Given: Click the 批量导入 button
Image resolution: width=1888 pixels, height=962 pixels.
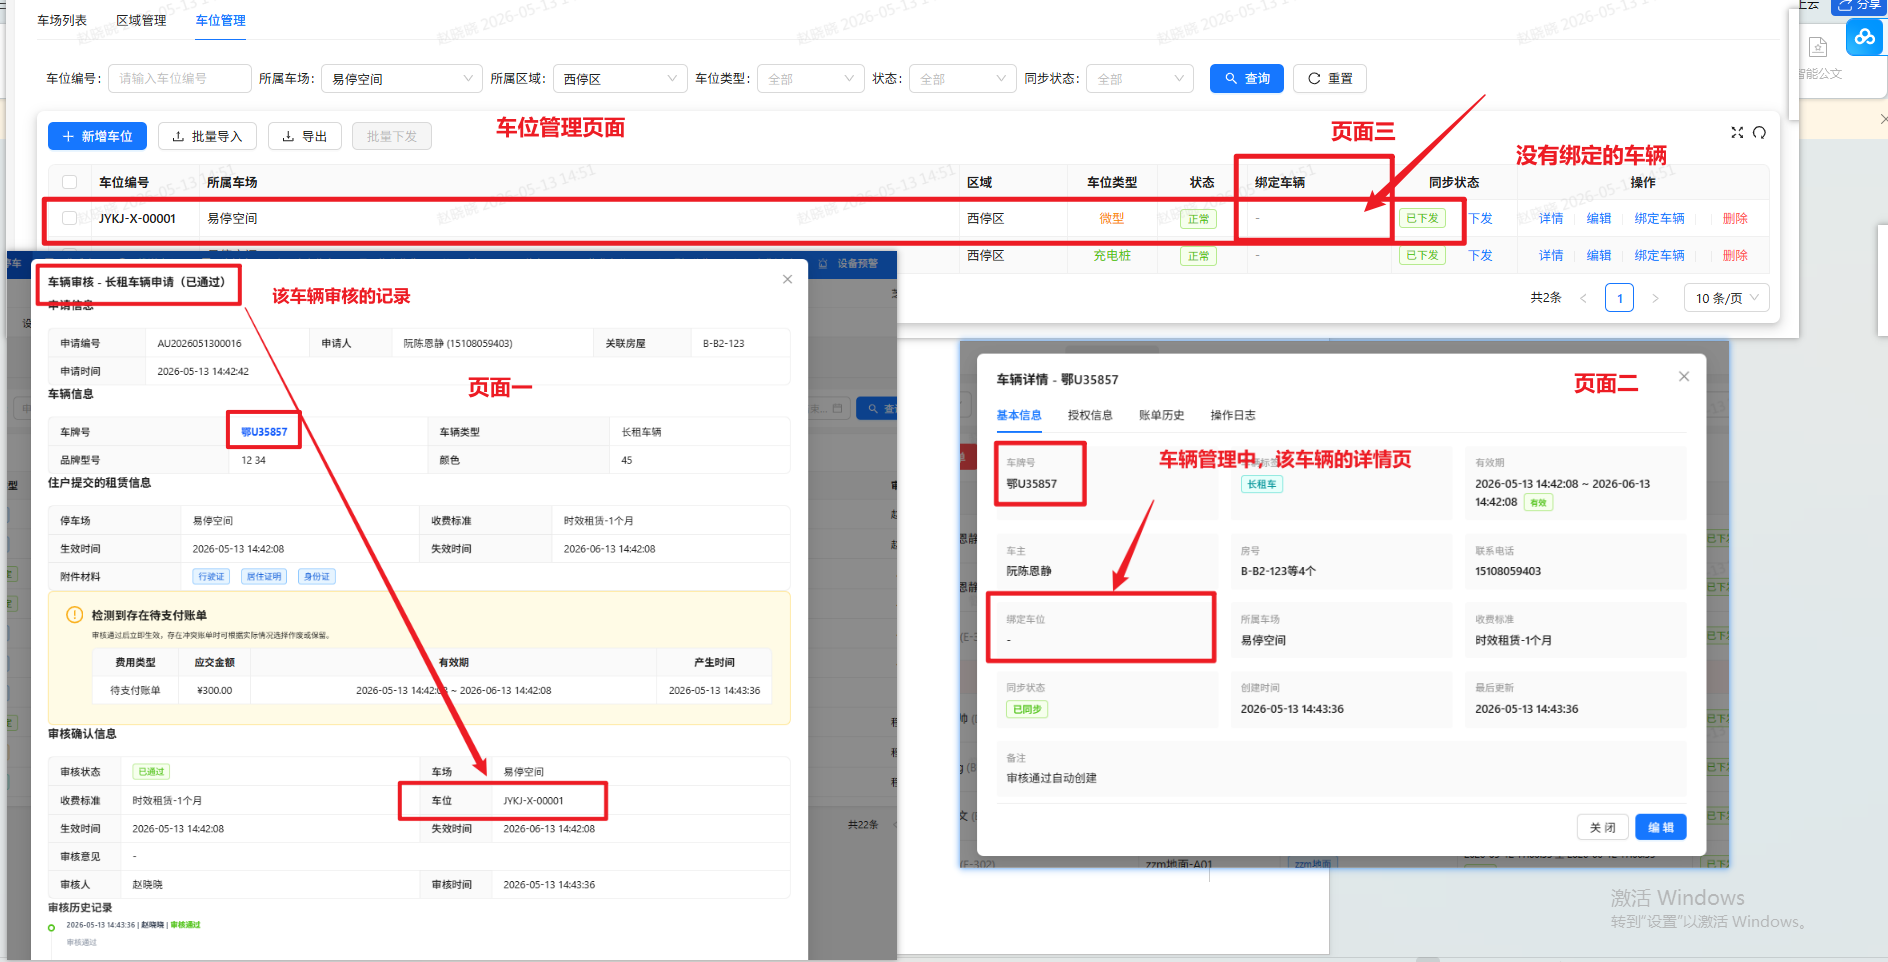Looking at the screenshot, I should (x=207, y=136).
